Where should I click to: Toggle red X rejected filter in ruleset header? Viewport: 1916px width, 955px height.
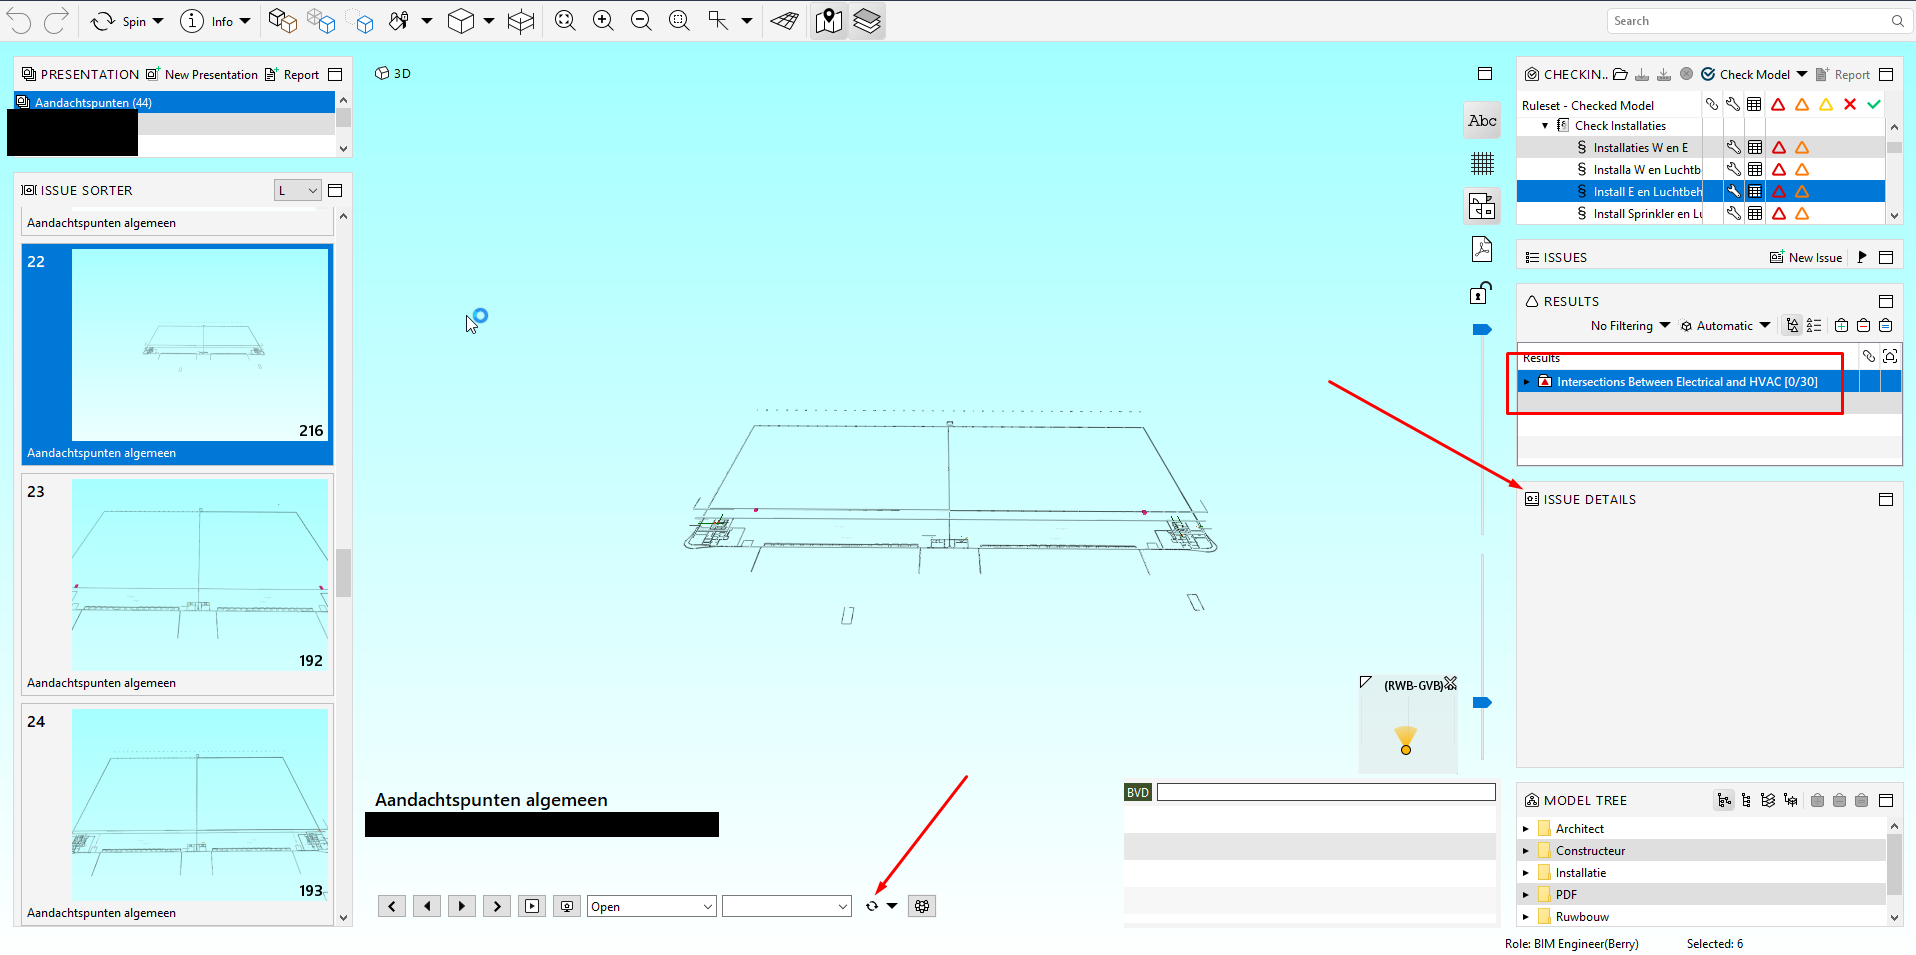1850,104
